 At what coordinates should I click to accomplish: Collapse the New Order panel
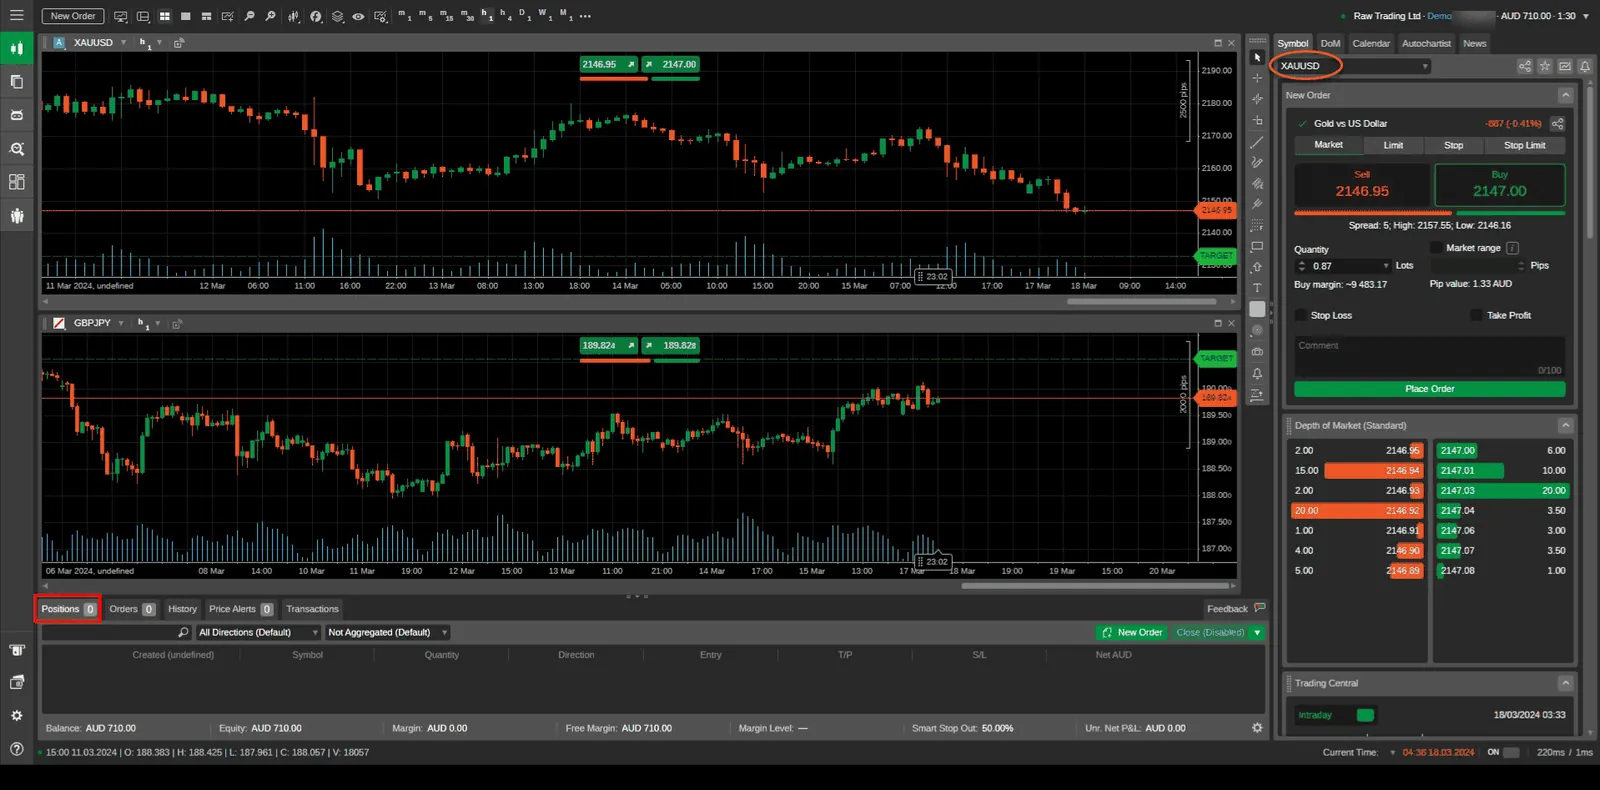click(1565, 95)
